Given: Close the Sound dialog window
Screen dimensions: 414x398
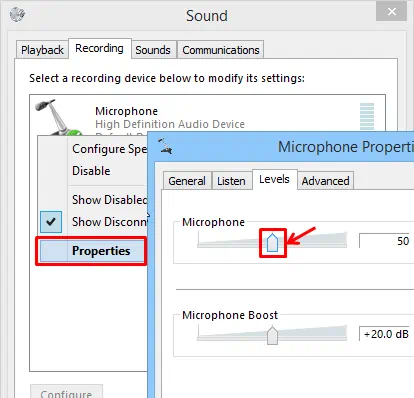Looking at the screenshot, I should click(392, 12).
